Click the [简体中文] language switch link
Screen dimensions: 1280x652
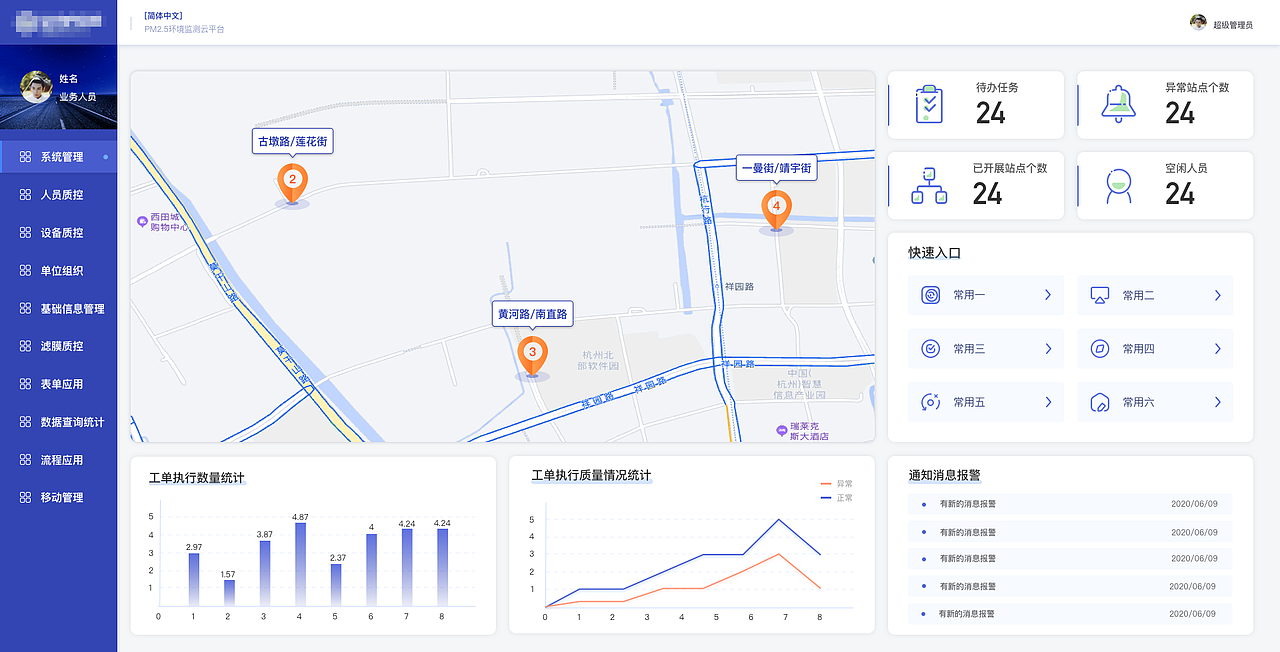coord(163,16)
